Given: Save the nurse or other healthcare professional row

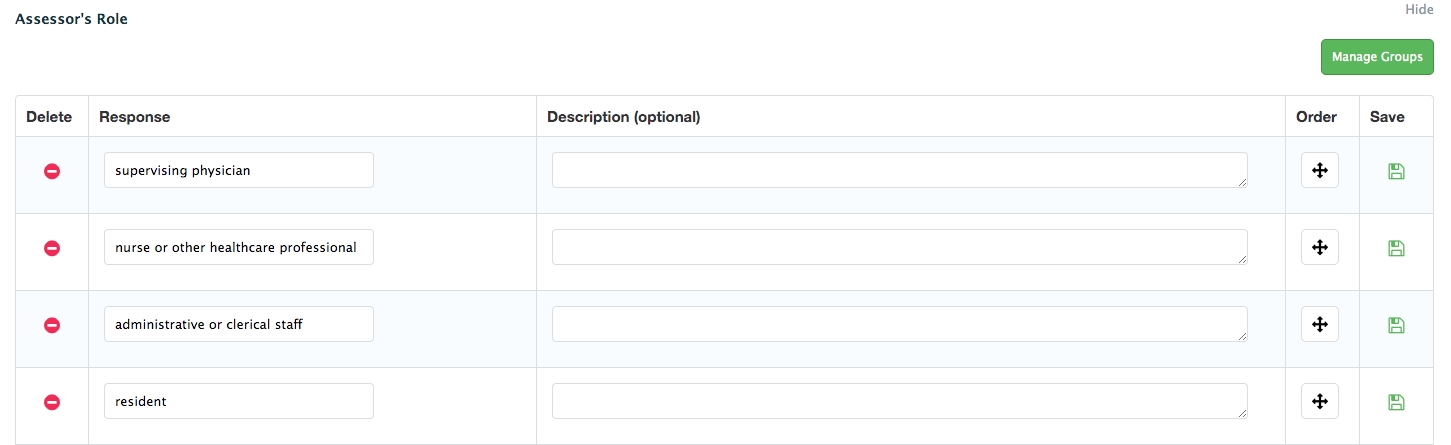Looking at the screenshot, I should (x=1397, y=248).
